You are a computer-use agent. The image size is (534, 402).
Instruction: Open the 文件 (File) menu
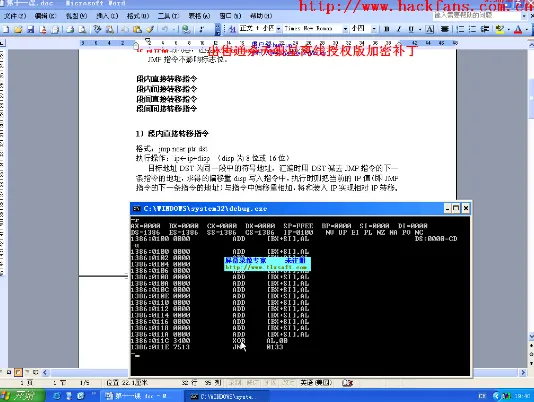click(x=15, y=16)
